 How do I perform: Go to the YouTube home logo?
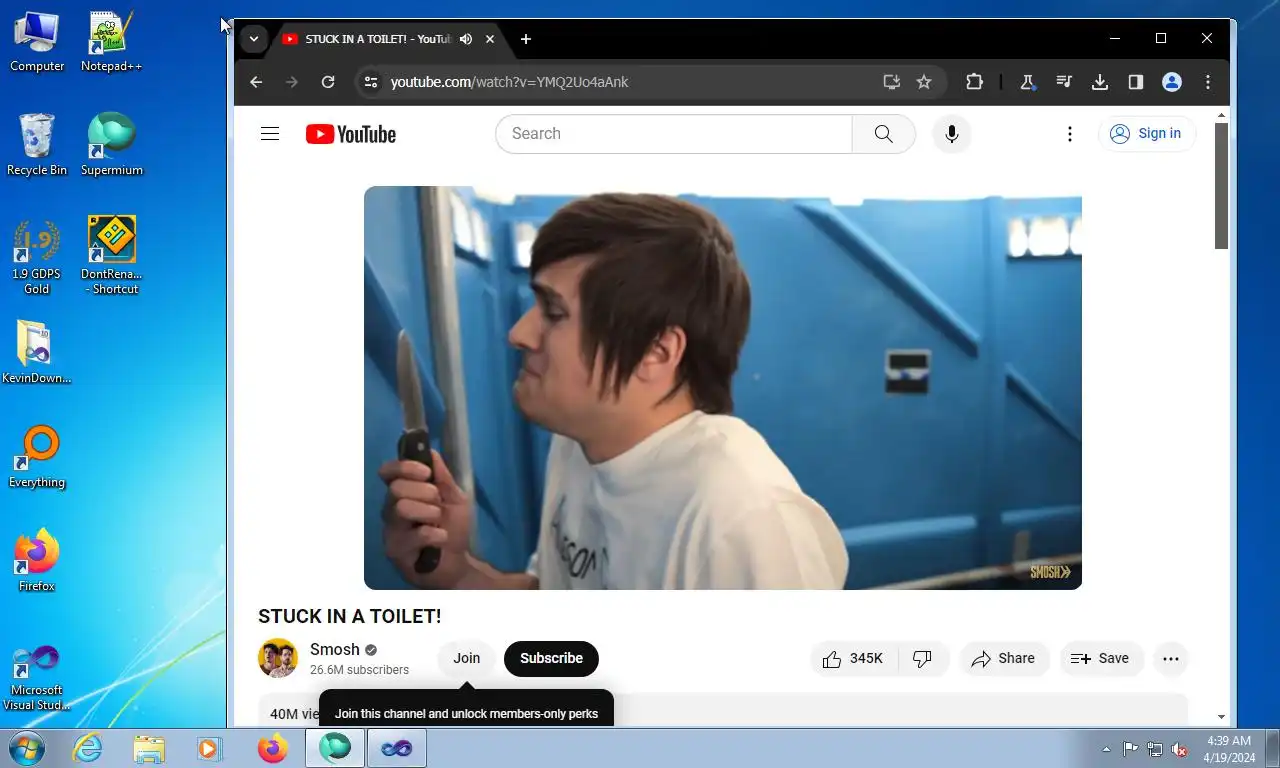(351, 134)
